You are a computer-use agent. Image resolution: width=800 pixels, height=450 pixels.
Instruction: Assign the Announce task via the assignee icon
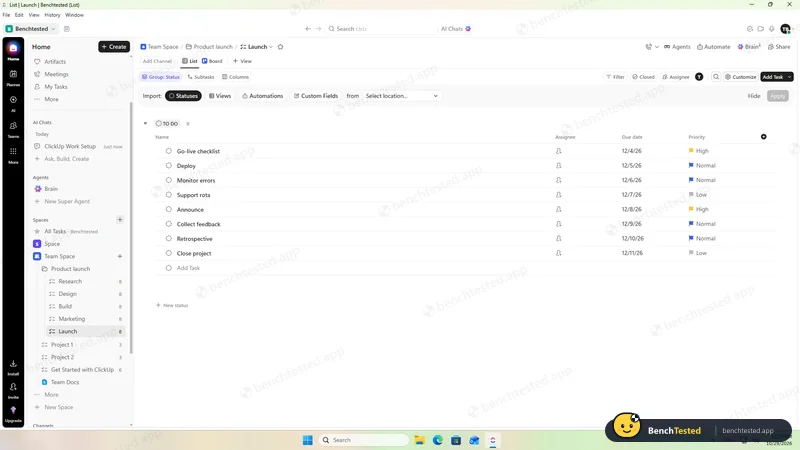pos(559,209)
